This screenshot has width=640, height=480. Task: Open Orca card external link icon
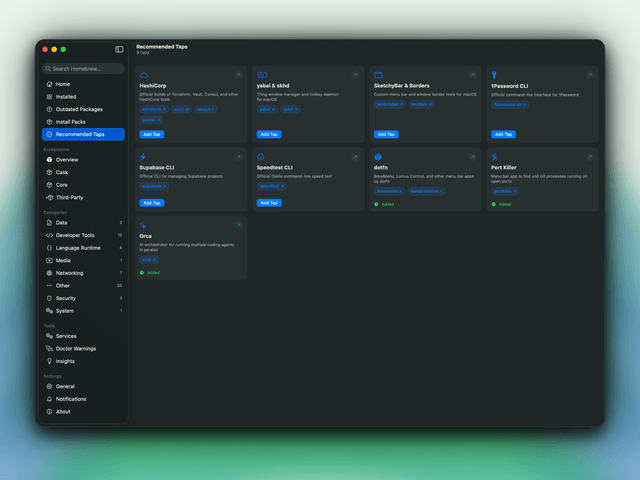238,225
